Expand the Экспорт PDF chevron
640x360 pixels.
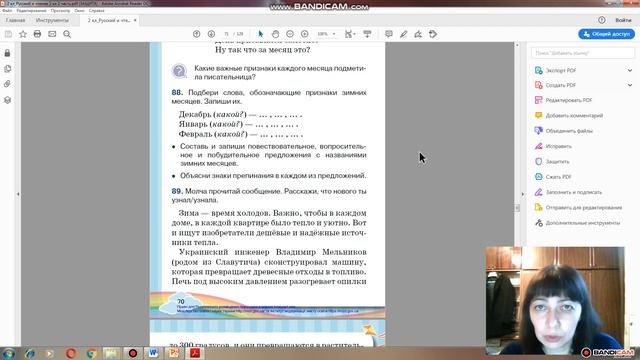[630, 70]
